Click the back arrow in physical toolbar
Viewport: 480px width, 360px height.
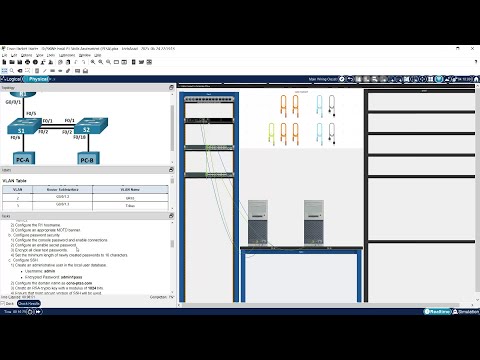click(350, 79)
